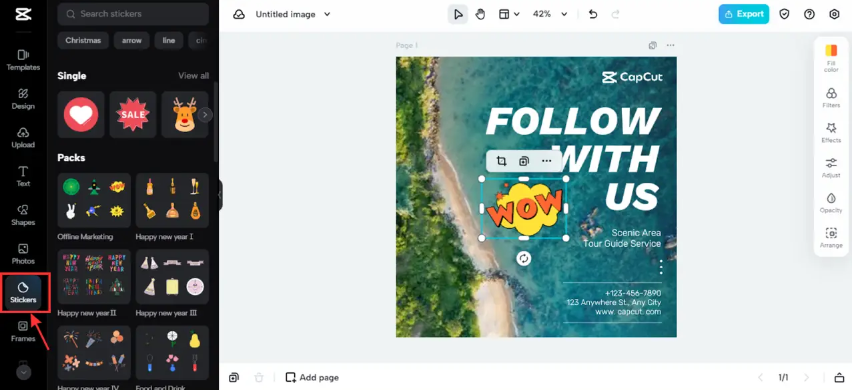The image size is (852, 390).
Task: Open settings hexagon icon
Action: pyautogui.click(x=835, y=14)
